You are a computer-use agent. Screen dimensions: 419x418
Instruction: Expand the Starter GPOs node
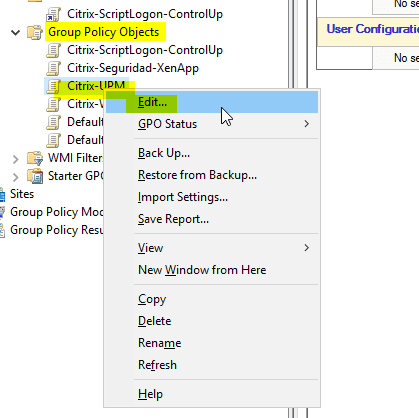pos(16,177)
